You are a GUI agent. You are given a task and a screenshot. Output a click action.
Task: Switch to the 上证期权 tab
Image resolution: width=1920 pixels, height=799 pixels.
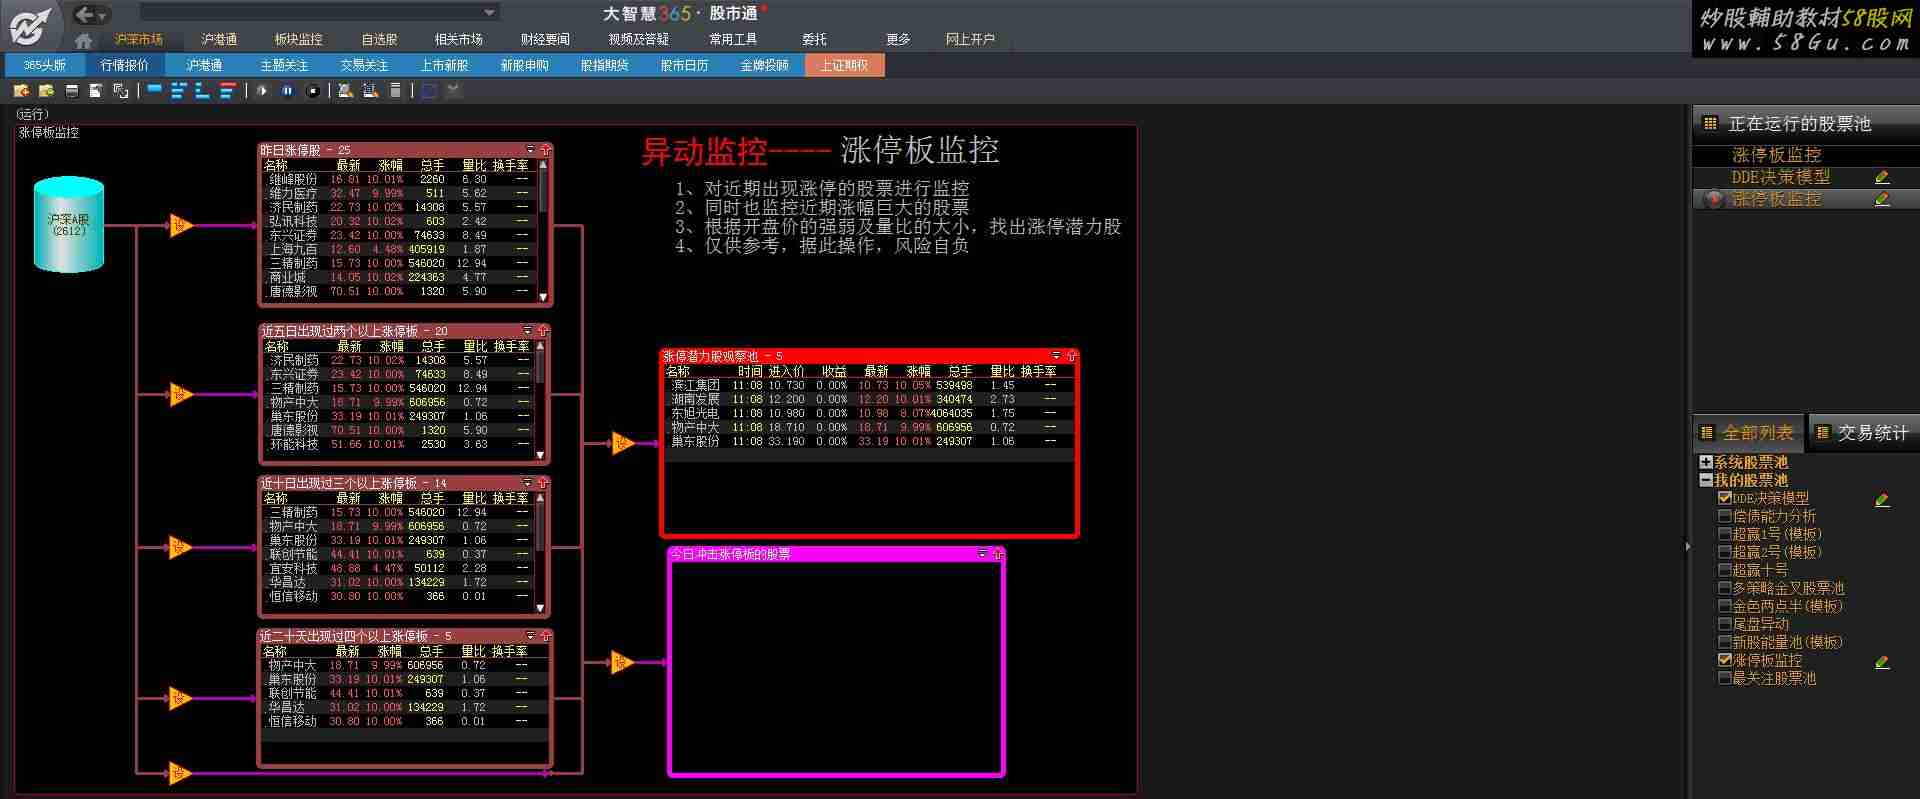pyautogui.click(x=845, y=65)
